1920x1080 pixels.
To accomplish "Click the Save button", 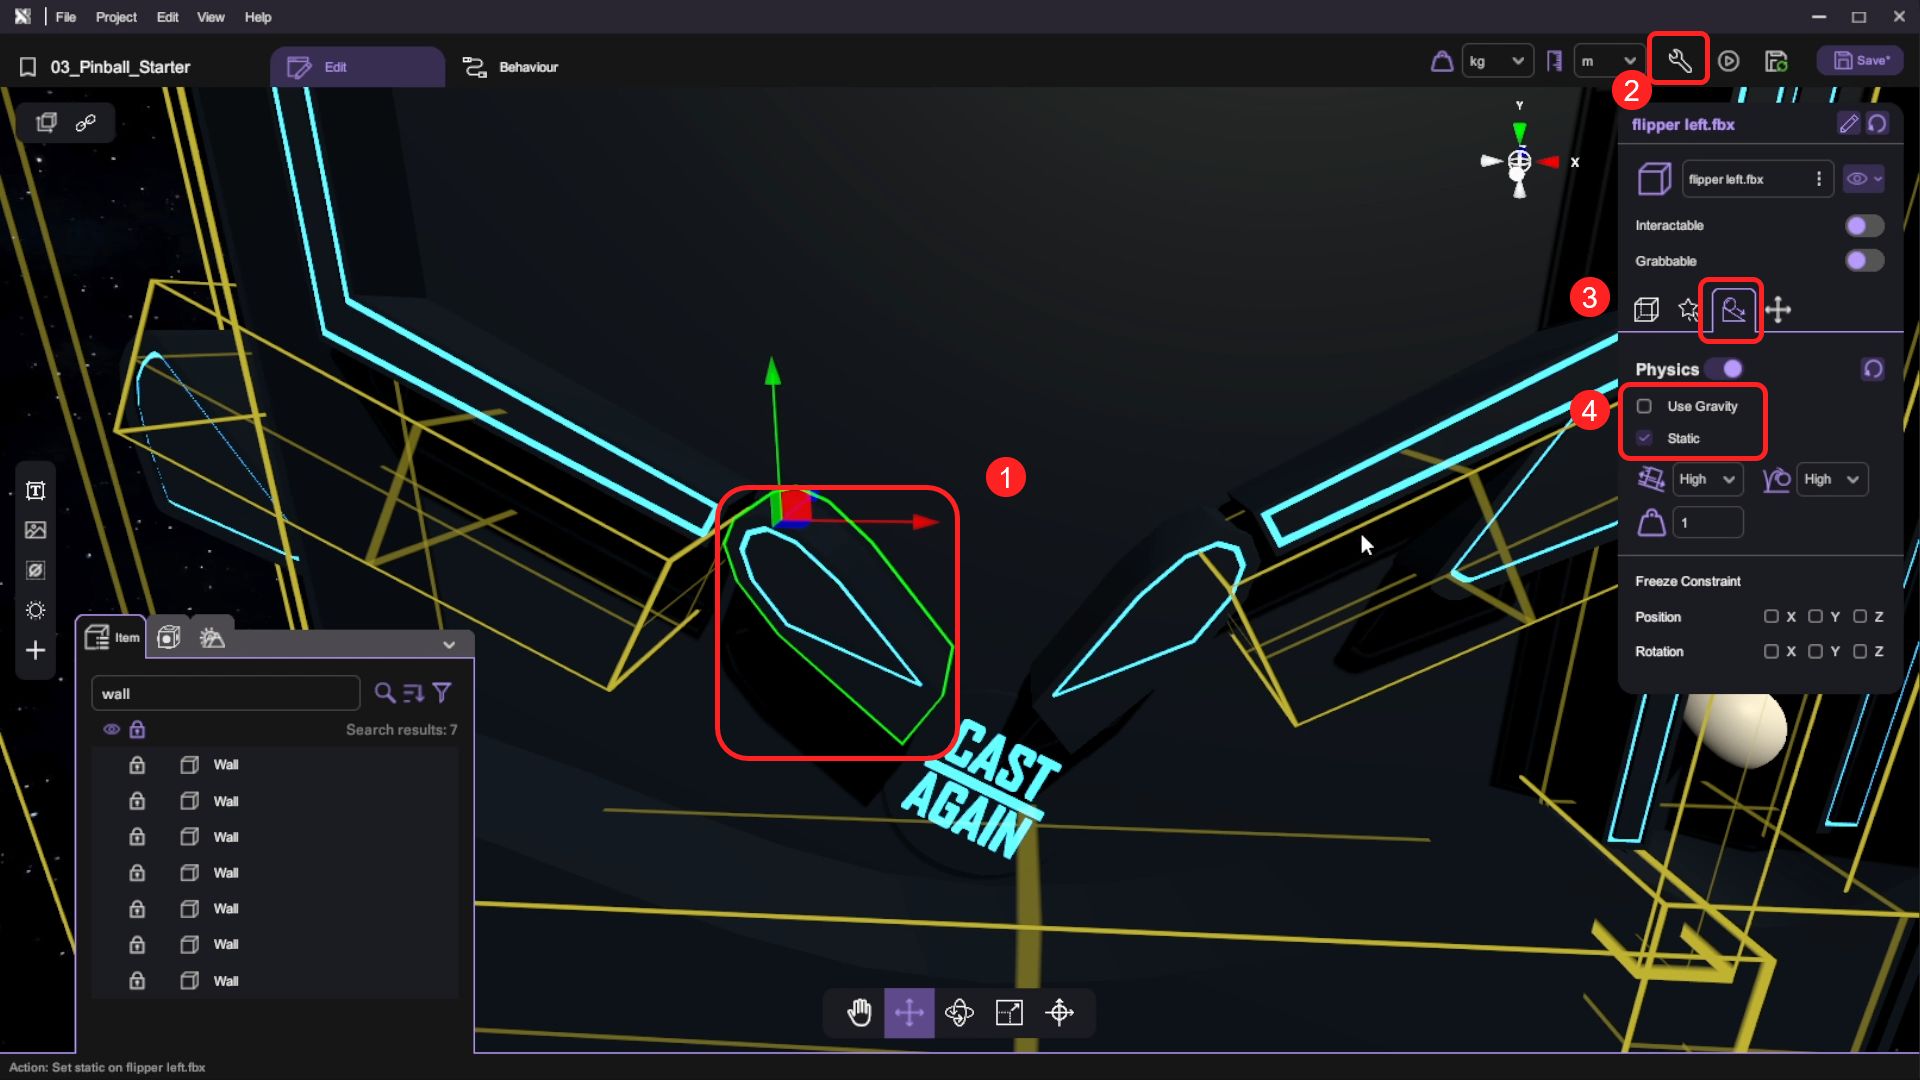I will [1860, 60].
